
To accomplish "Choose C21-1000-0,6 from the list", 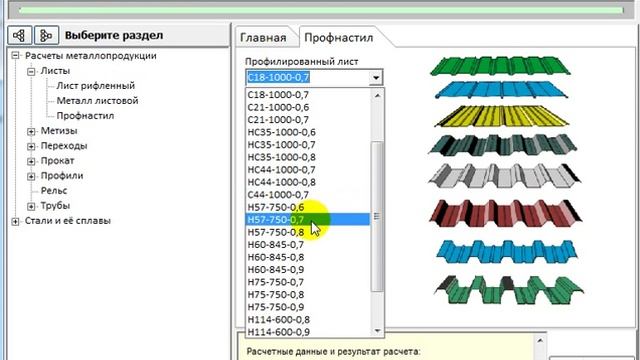I will (308, 107).
